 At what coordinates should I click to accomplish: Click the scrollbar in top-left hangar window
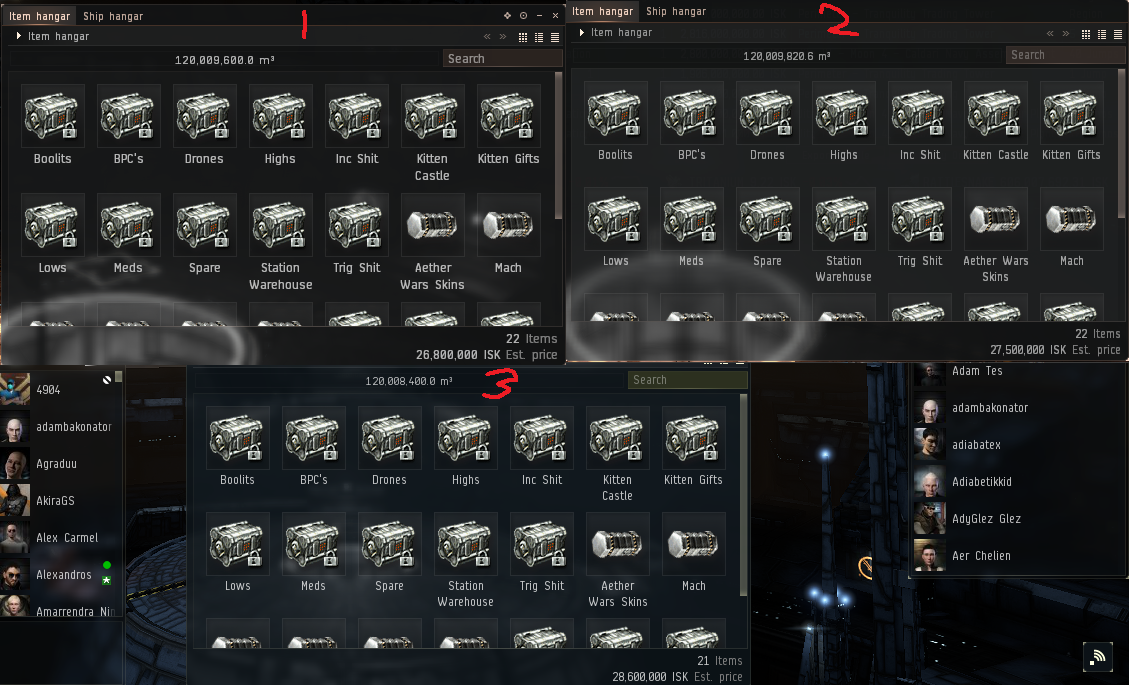coord(558,146)
